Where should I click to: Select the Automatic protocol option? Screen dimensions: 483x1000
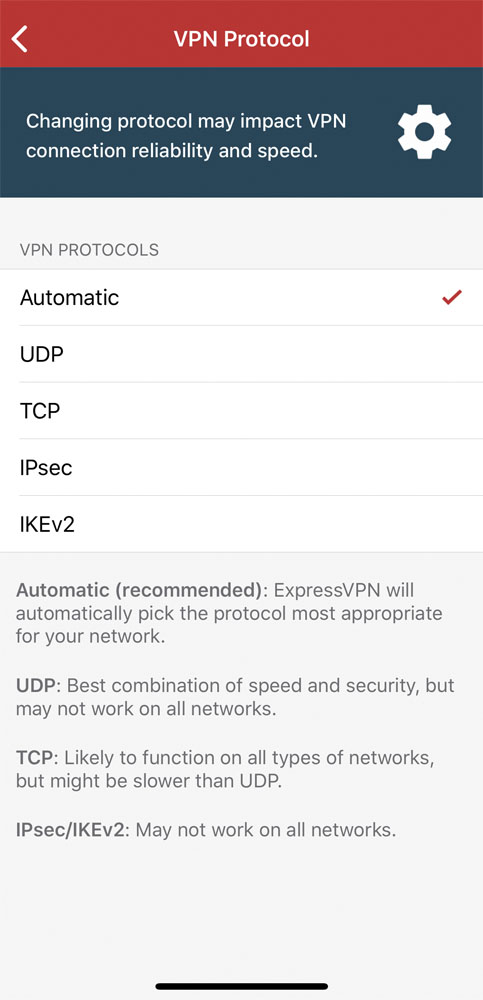pyautogui.click(x=241, y=298)
